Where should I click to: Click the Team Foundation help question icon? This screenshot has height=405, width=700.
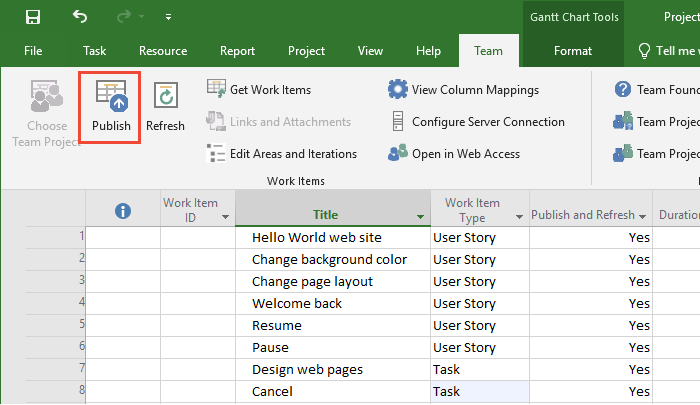(623, 89)
